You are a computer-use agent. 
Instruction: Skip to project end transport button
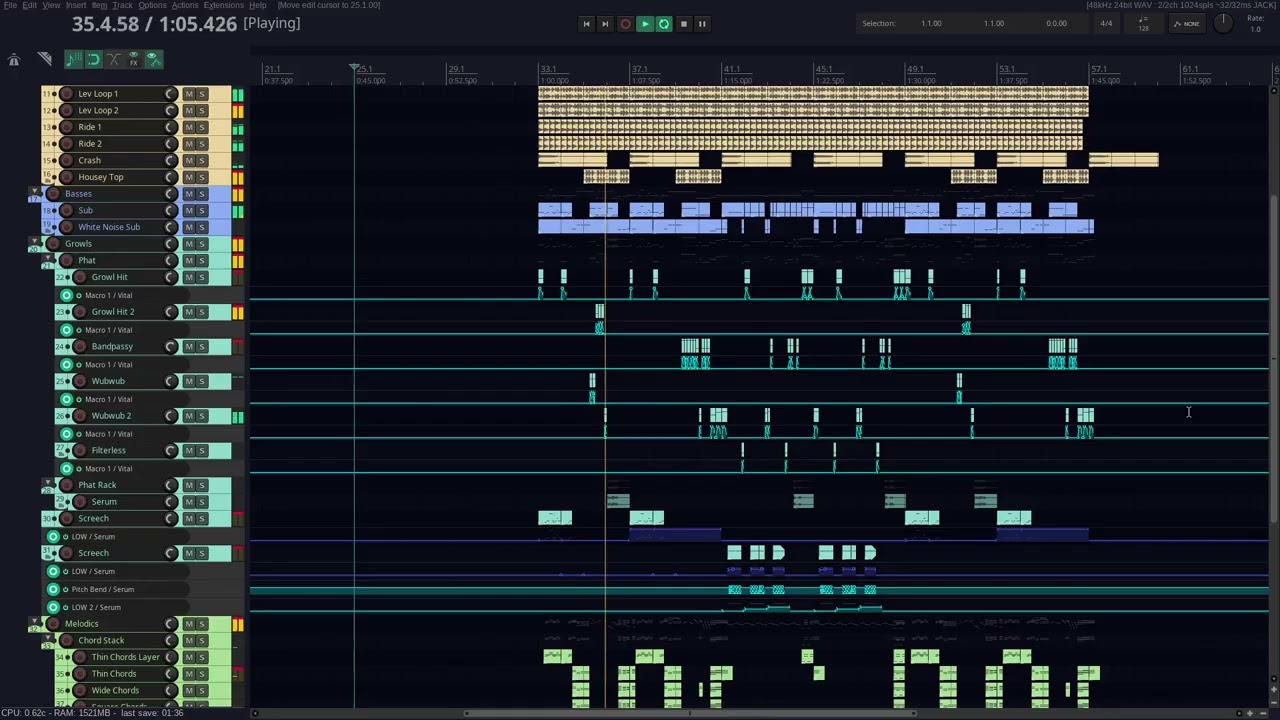[x=605, y=24]
